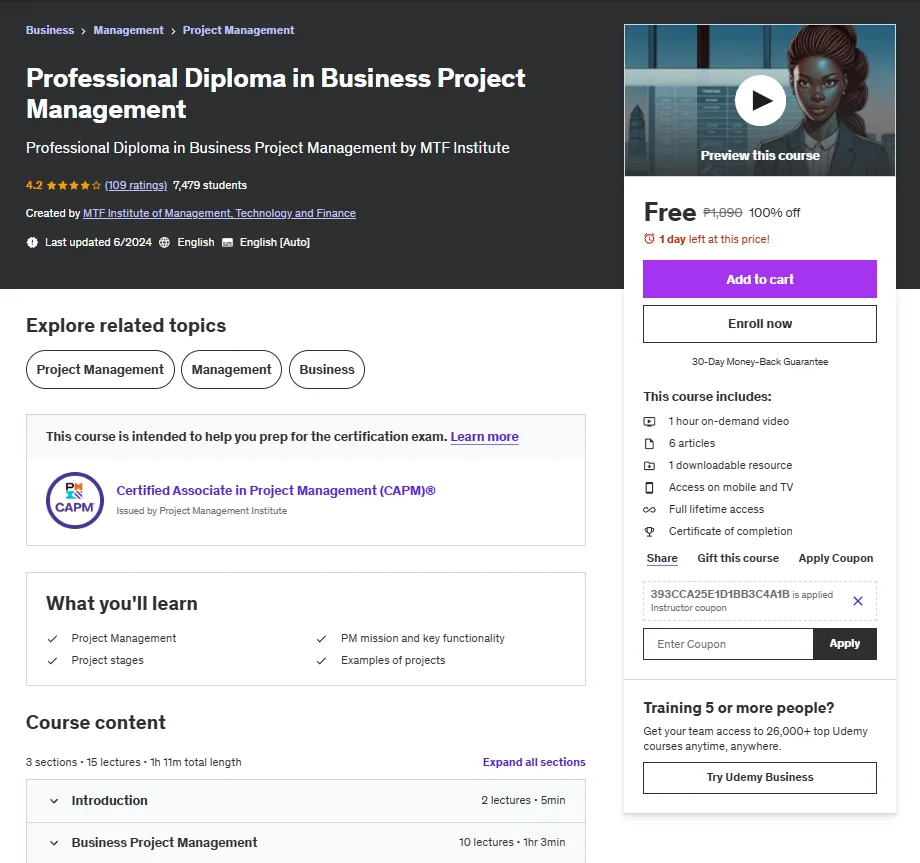Go to Business breadcrumb
The height and width of the screenshot is (863, 920).
50,30
